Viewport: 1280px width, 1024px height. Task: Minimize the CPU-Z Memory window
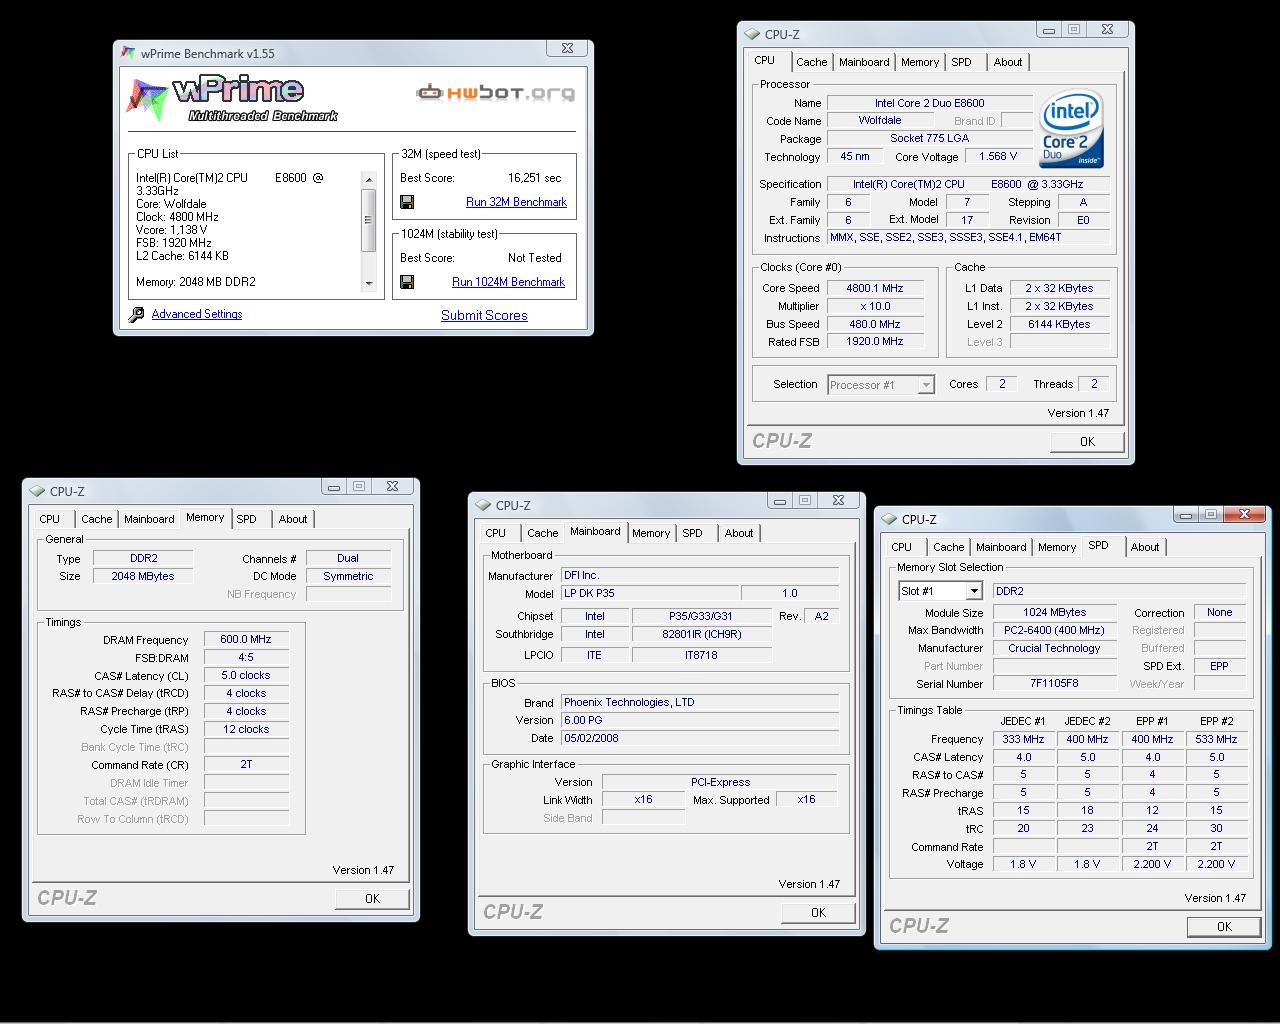(x=333, y=486)
